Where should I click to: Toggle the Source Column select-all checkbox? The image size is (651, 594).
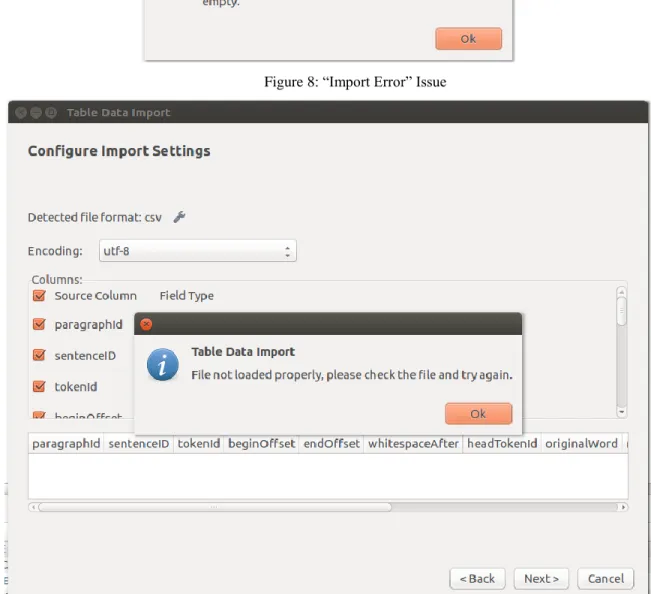pyautogui.click(x=39, y=296)
